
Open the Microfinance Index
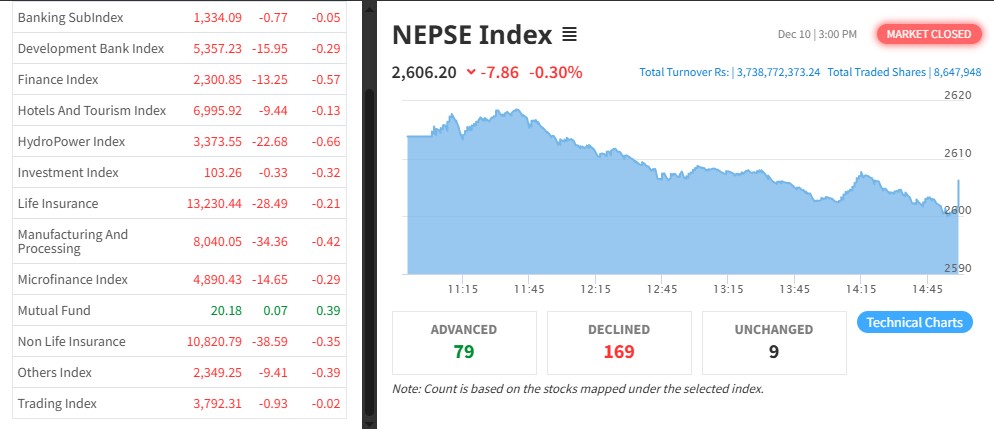click(73, 279)
